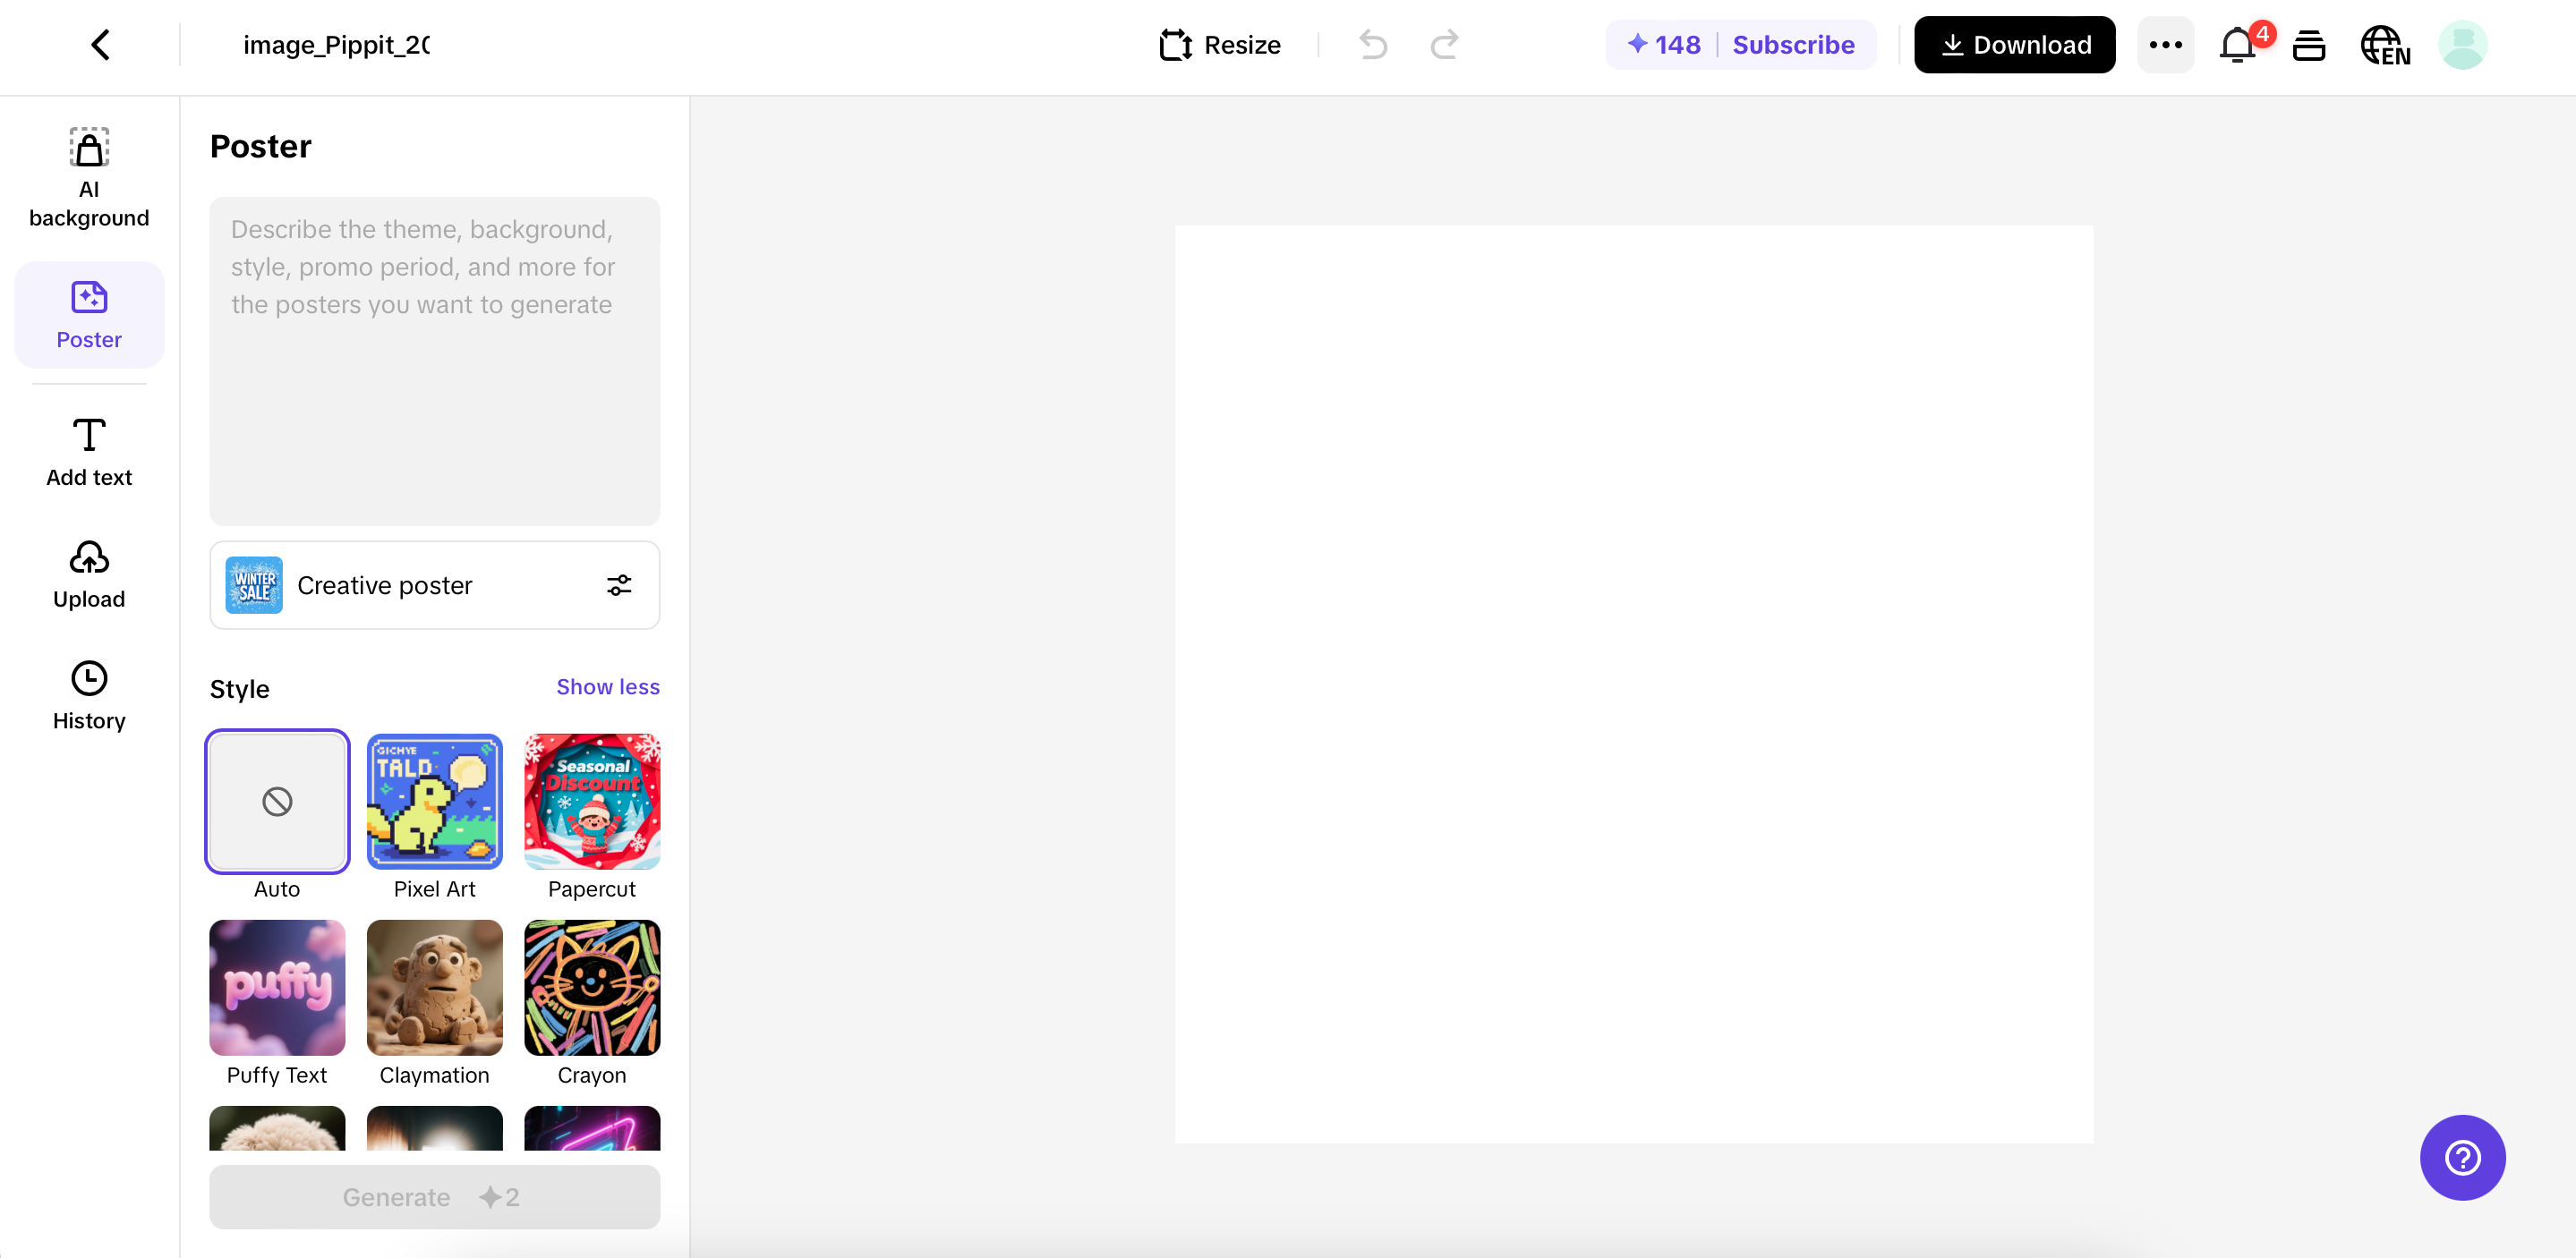Open the notifications bell

coord(2237,46)
